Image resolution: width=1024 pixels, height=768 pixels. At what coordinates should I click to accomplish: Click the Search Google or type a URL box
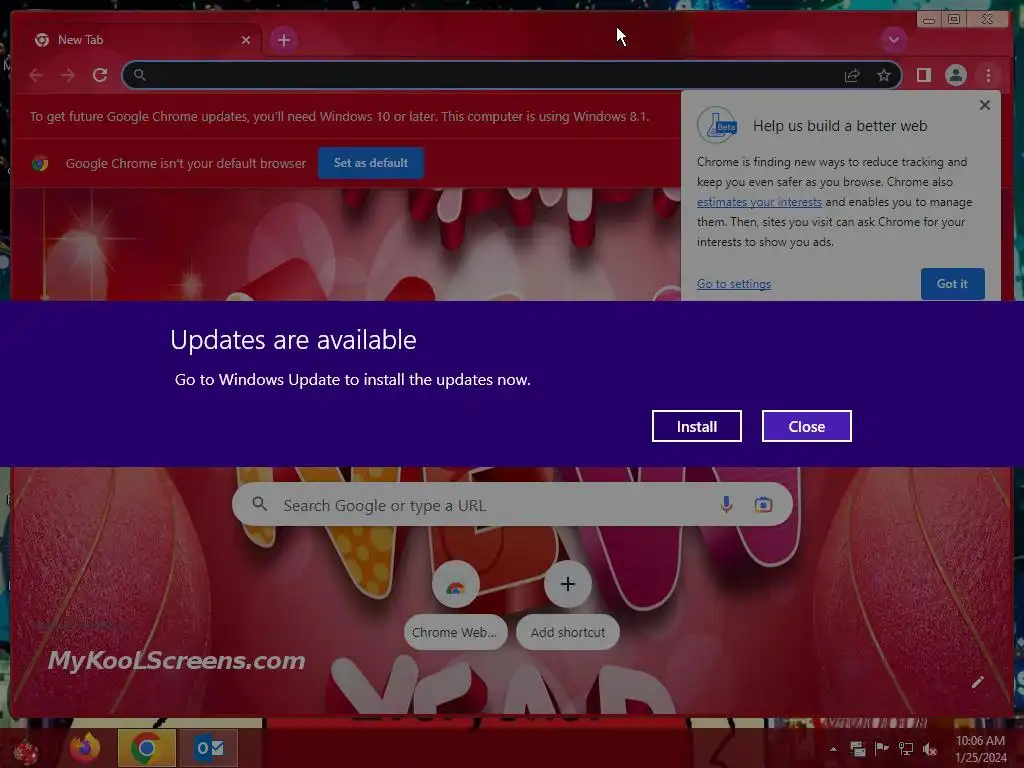tap(512, 505)
